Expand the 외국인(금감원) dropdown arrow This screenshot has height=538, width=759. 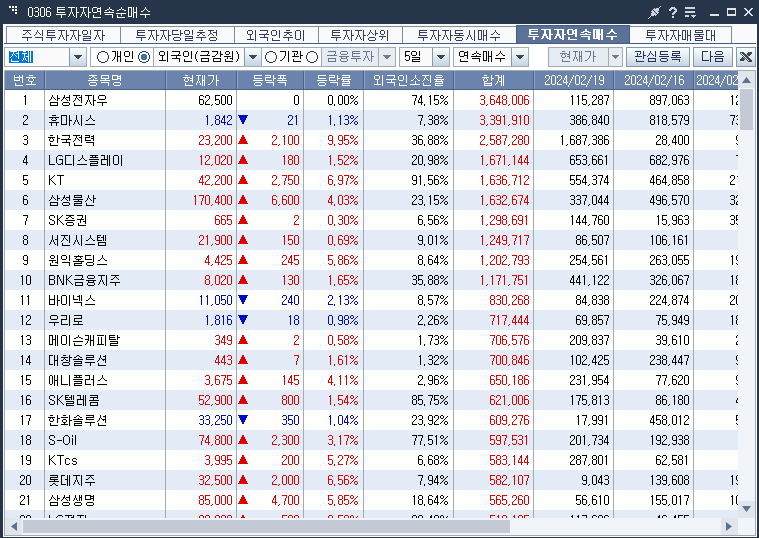(253, 57)
